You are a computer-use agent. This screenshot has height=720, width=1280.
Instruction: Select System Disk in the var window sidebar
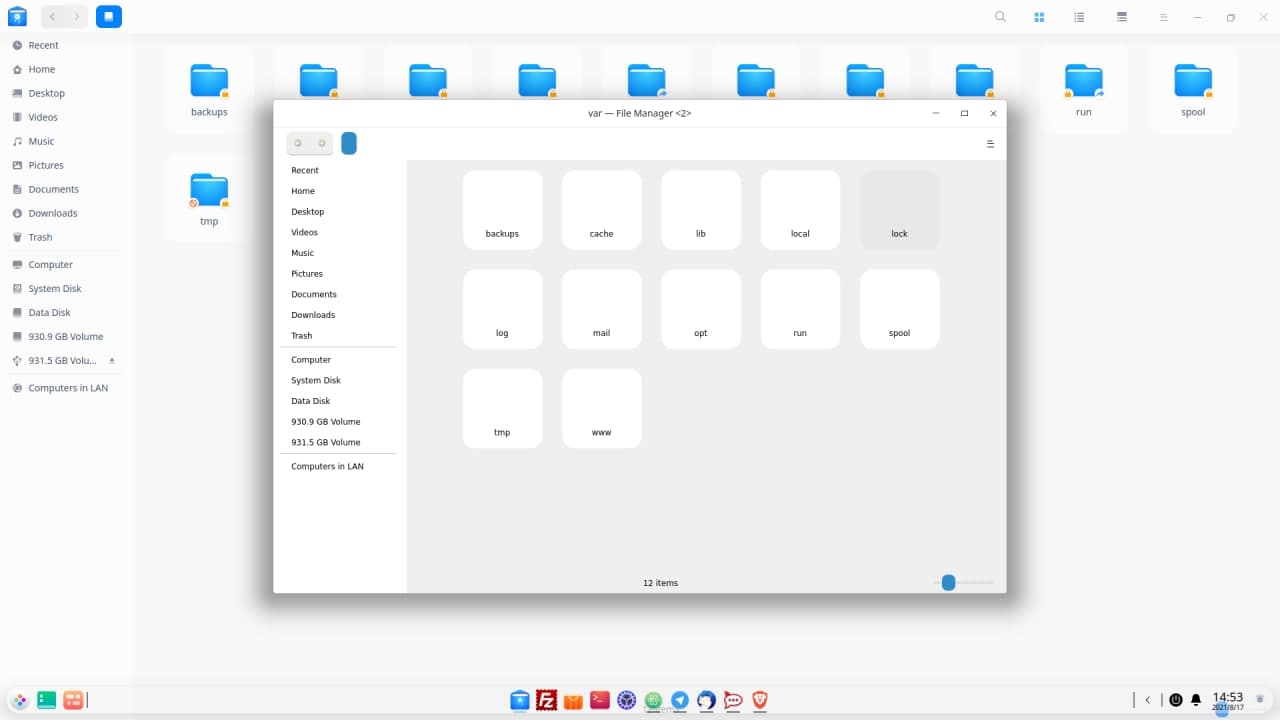click(316, 380)
